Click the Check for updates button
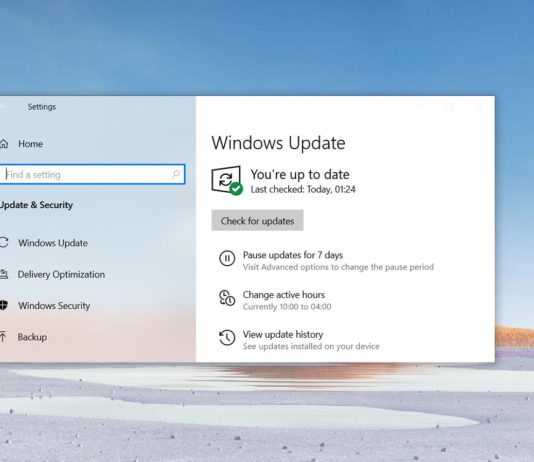This screenshot has height=462, width=534. click(x=257, y=221)
